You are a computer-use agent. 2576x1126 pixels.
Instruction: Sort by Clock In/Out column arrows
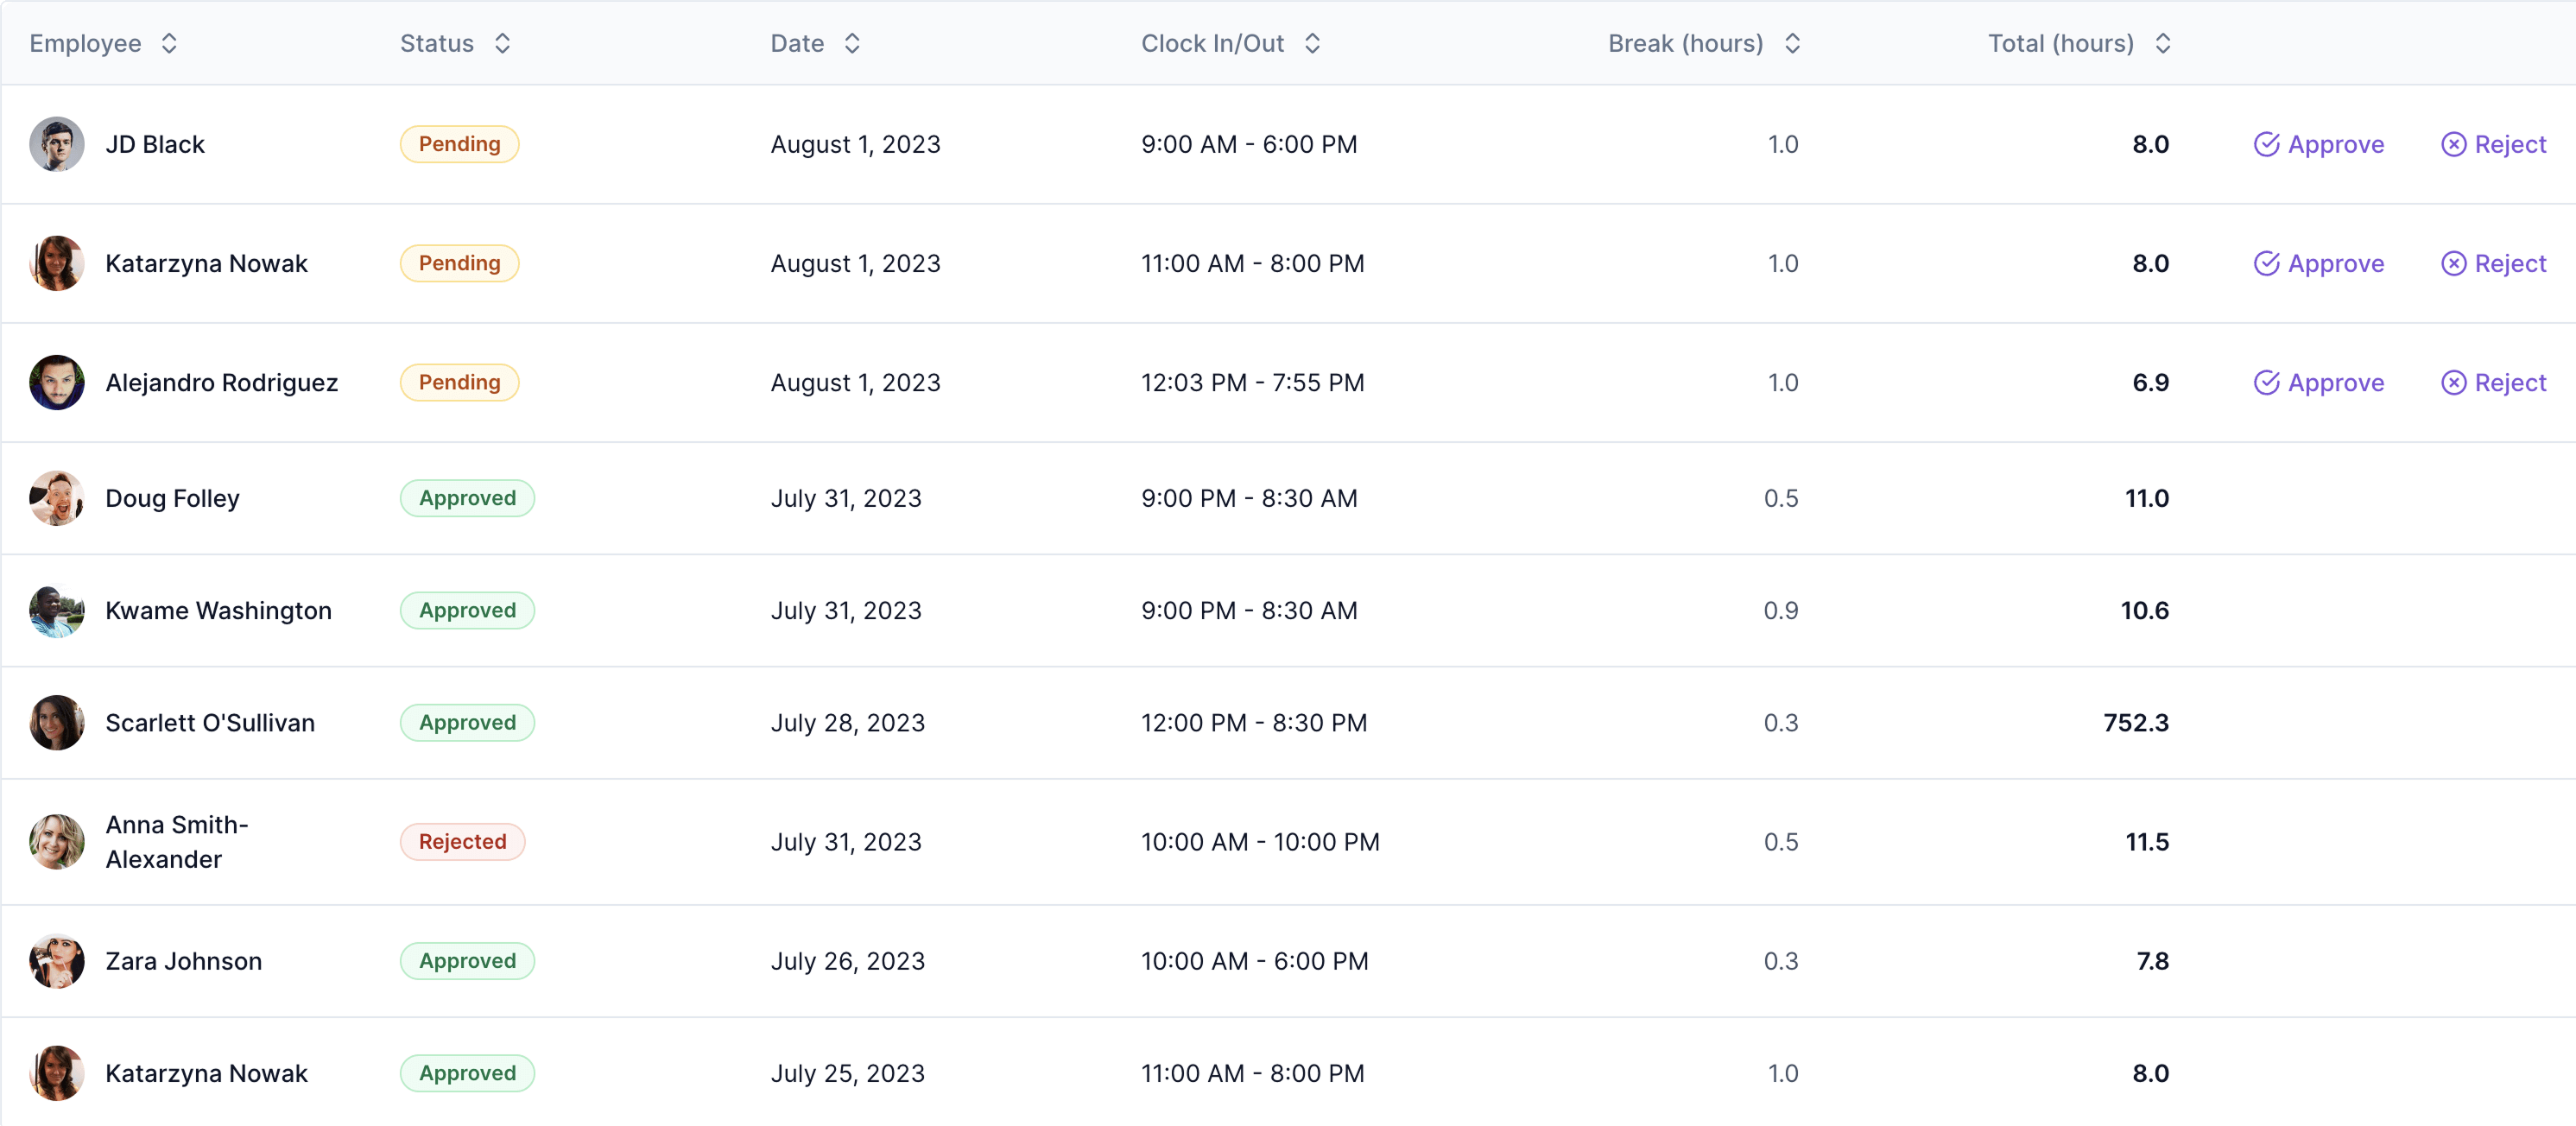(x=1312, y=43)
